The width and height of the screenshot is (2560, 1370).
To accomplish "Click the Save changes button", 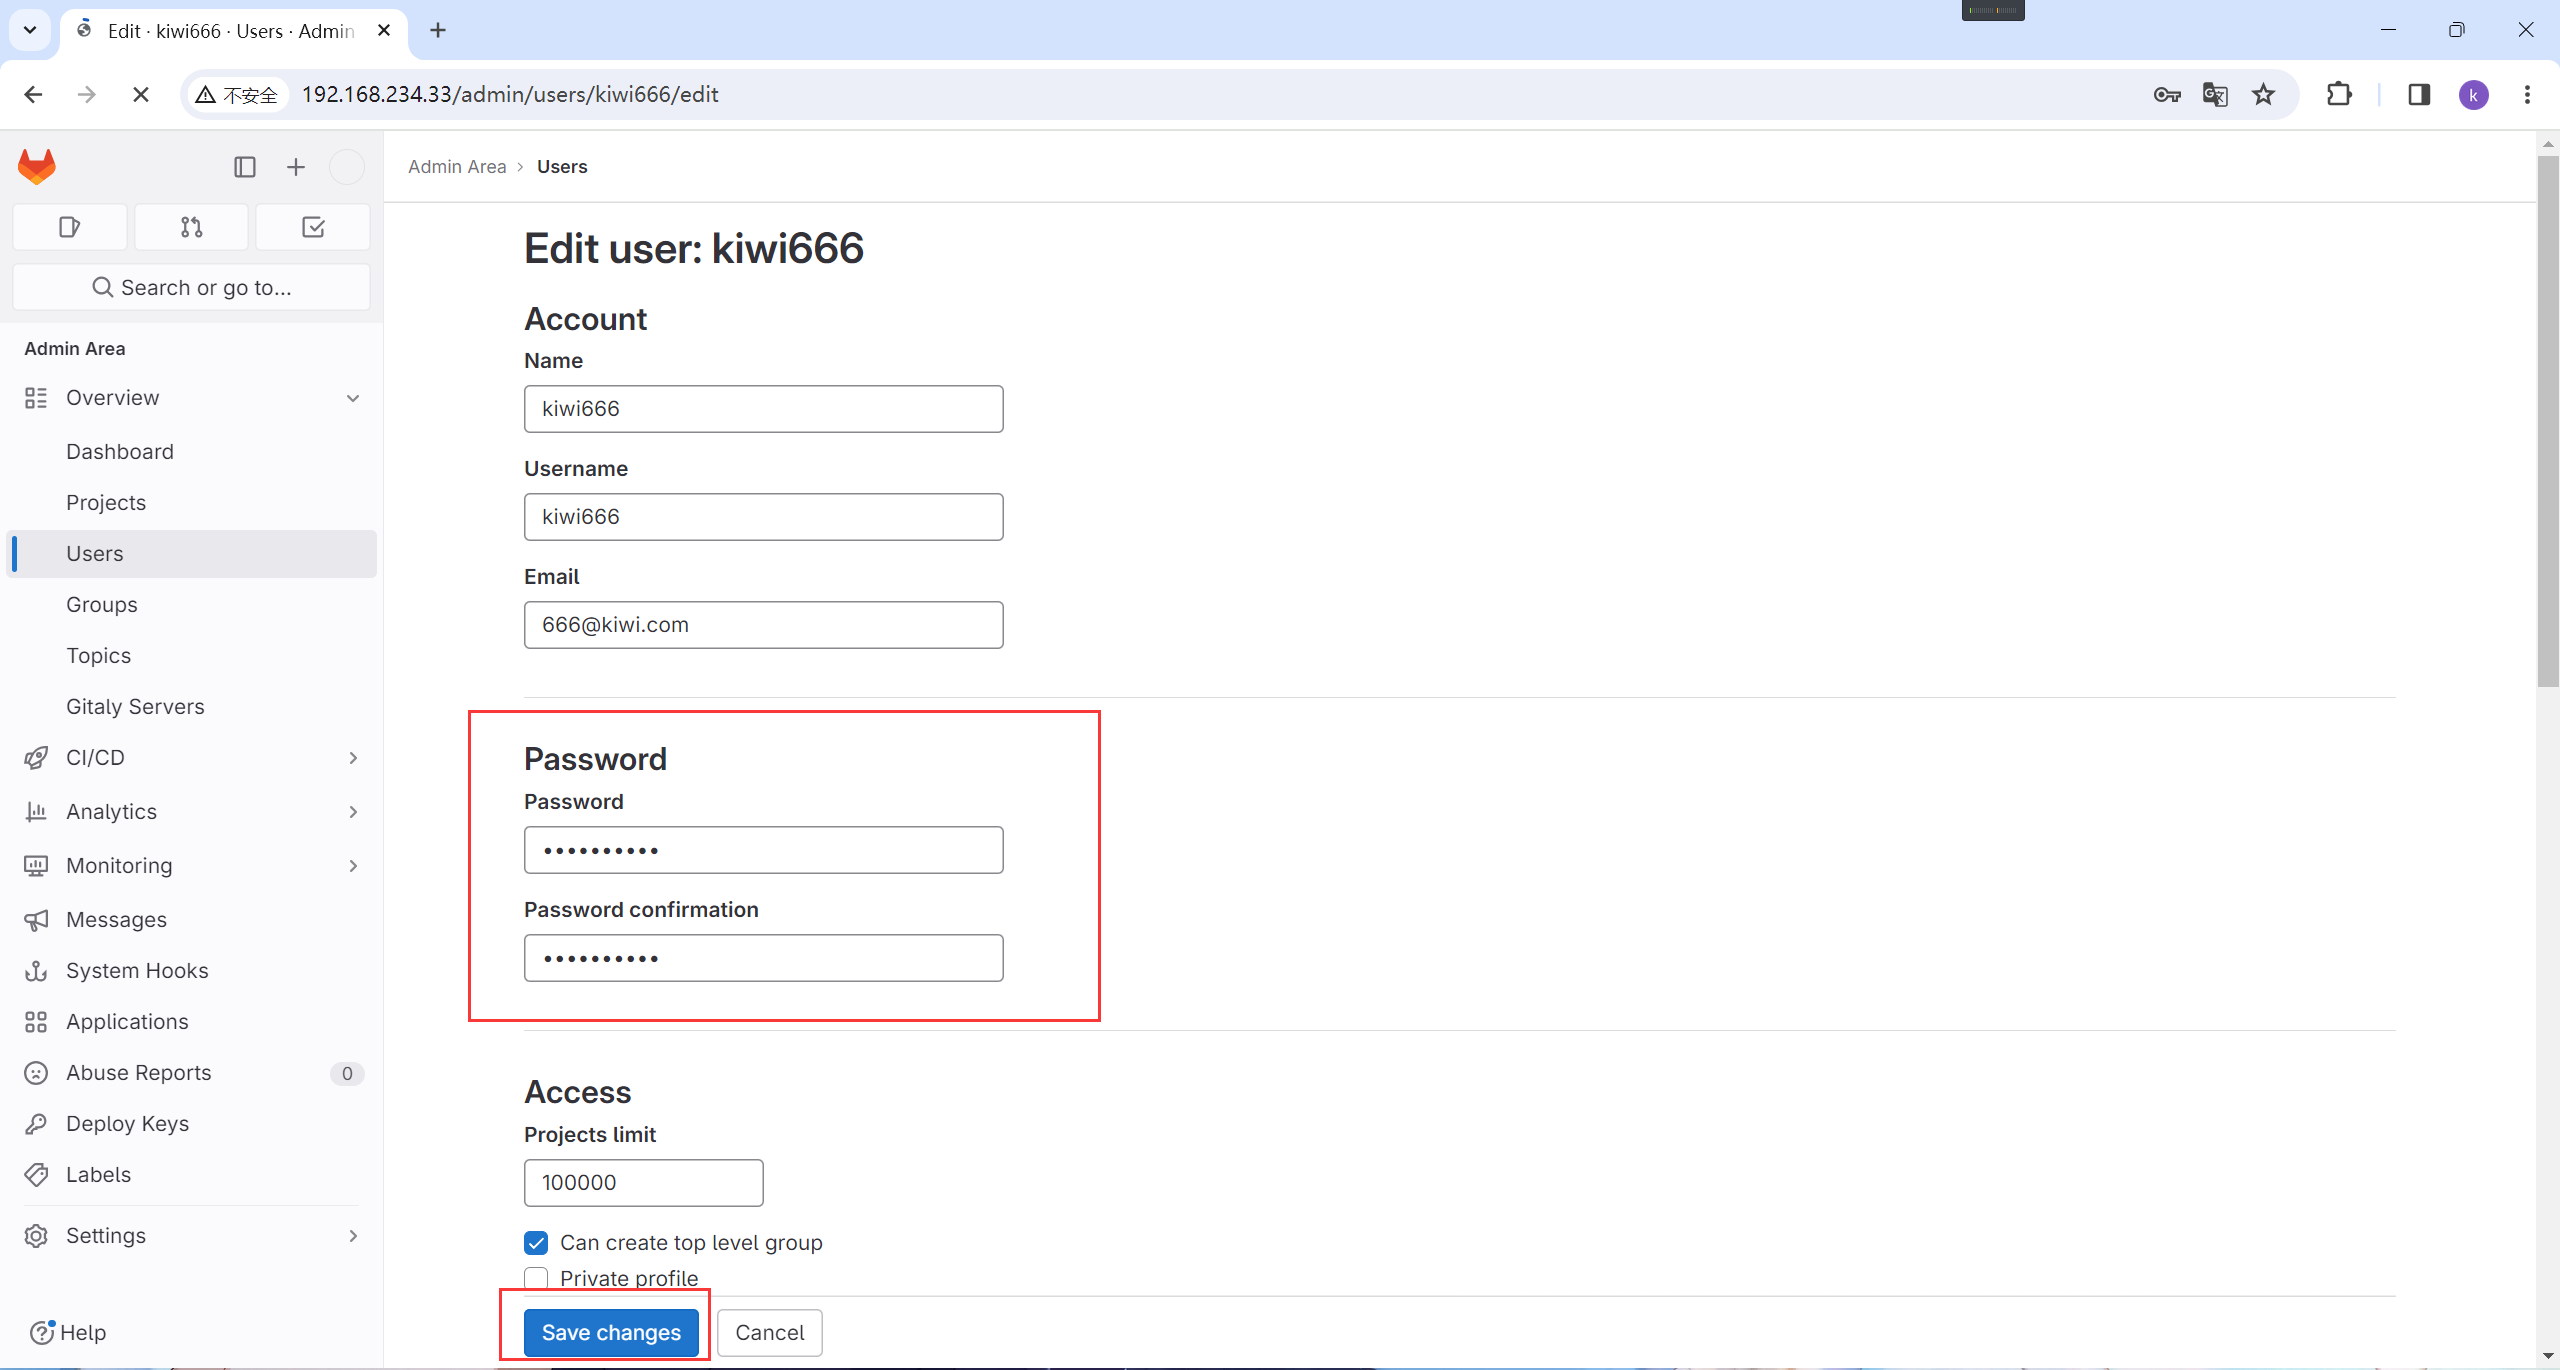I will coord(611,1333).
